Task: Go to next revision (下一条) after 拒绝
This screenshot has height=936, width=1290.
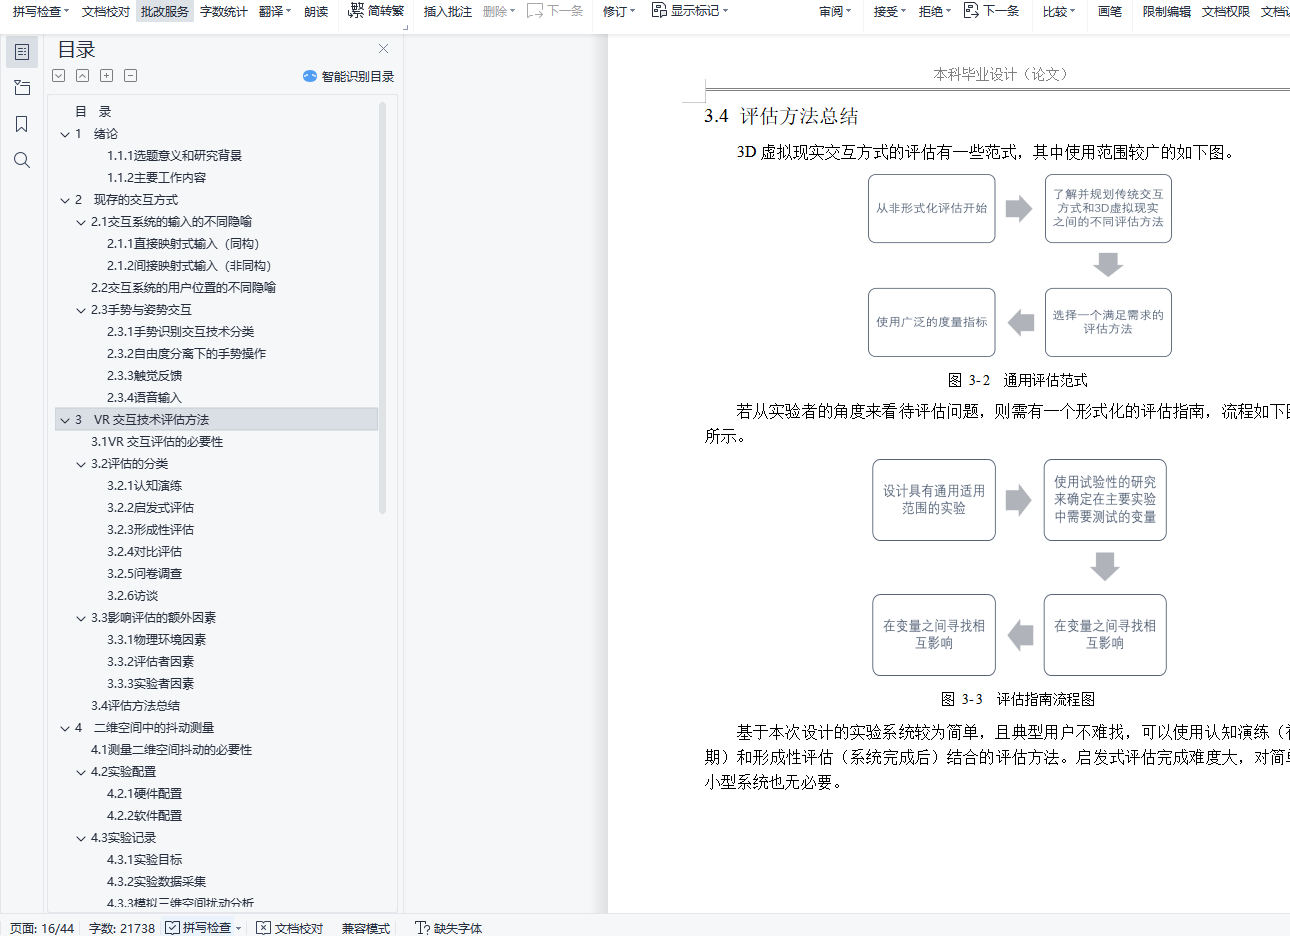Action: [x=991, y=11]
